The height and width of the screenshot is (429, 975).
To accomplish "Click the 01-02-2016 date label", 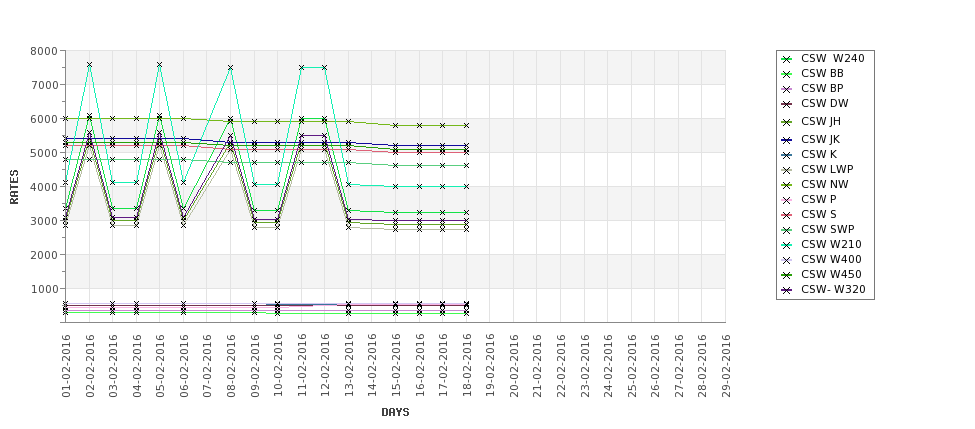I will [x=66, y=366].
